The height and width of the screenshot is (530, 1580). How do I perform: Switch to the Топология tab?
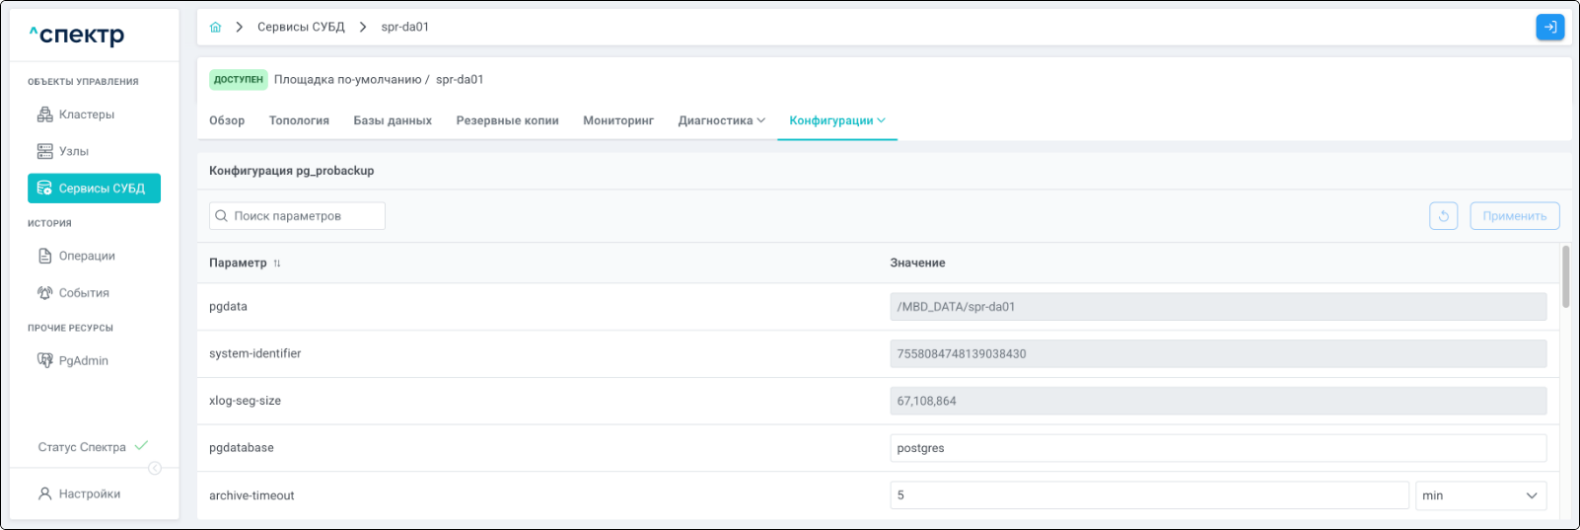click(x=299, y=121)
